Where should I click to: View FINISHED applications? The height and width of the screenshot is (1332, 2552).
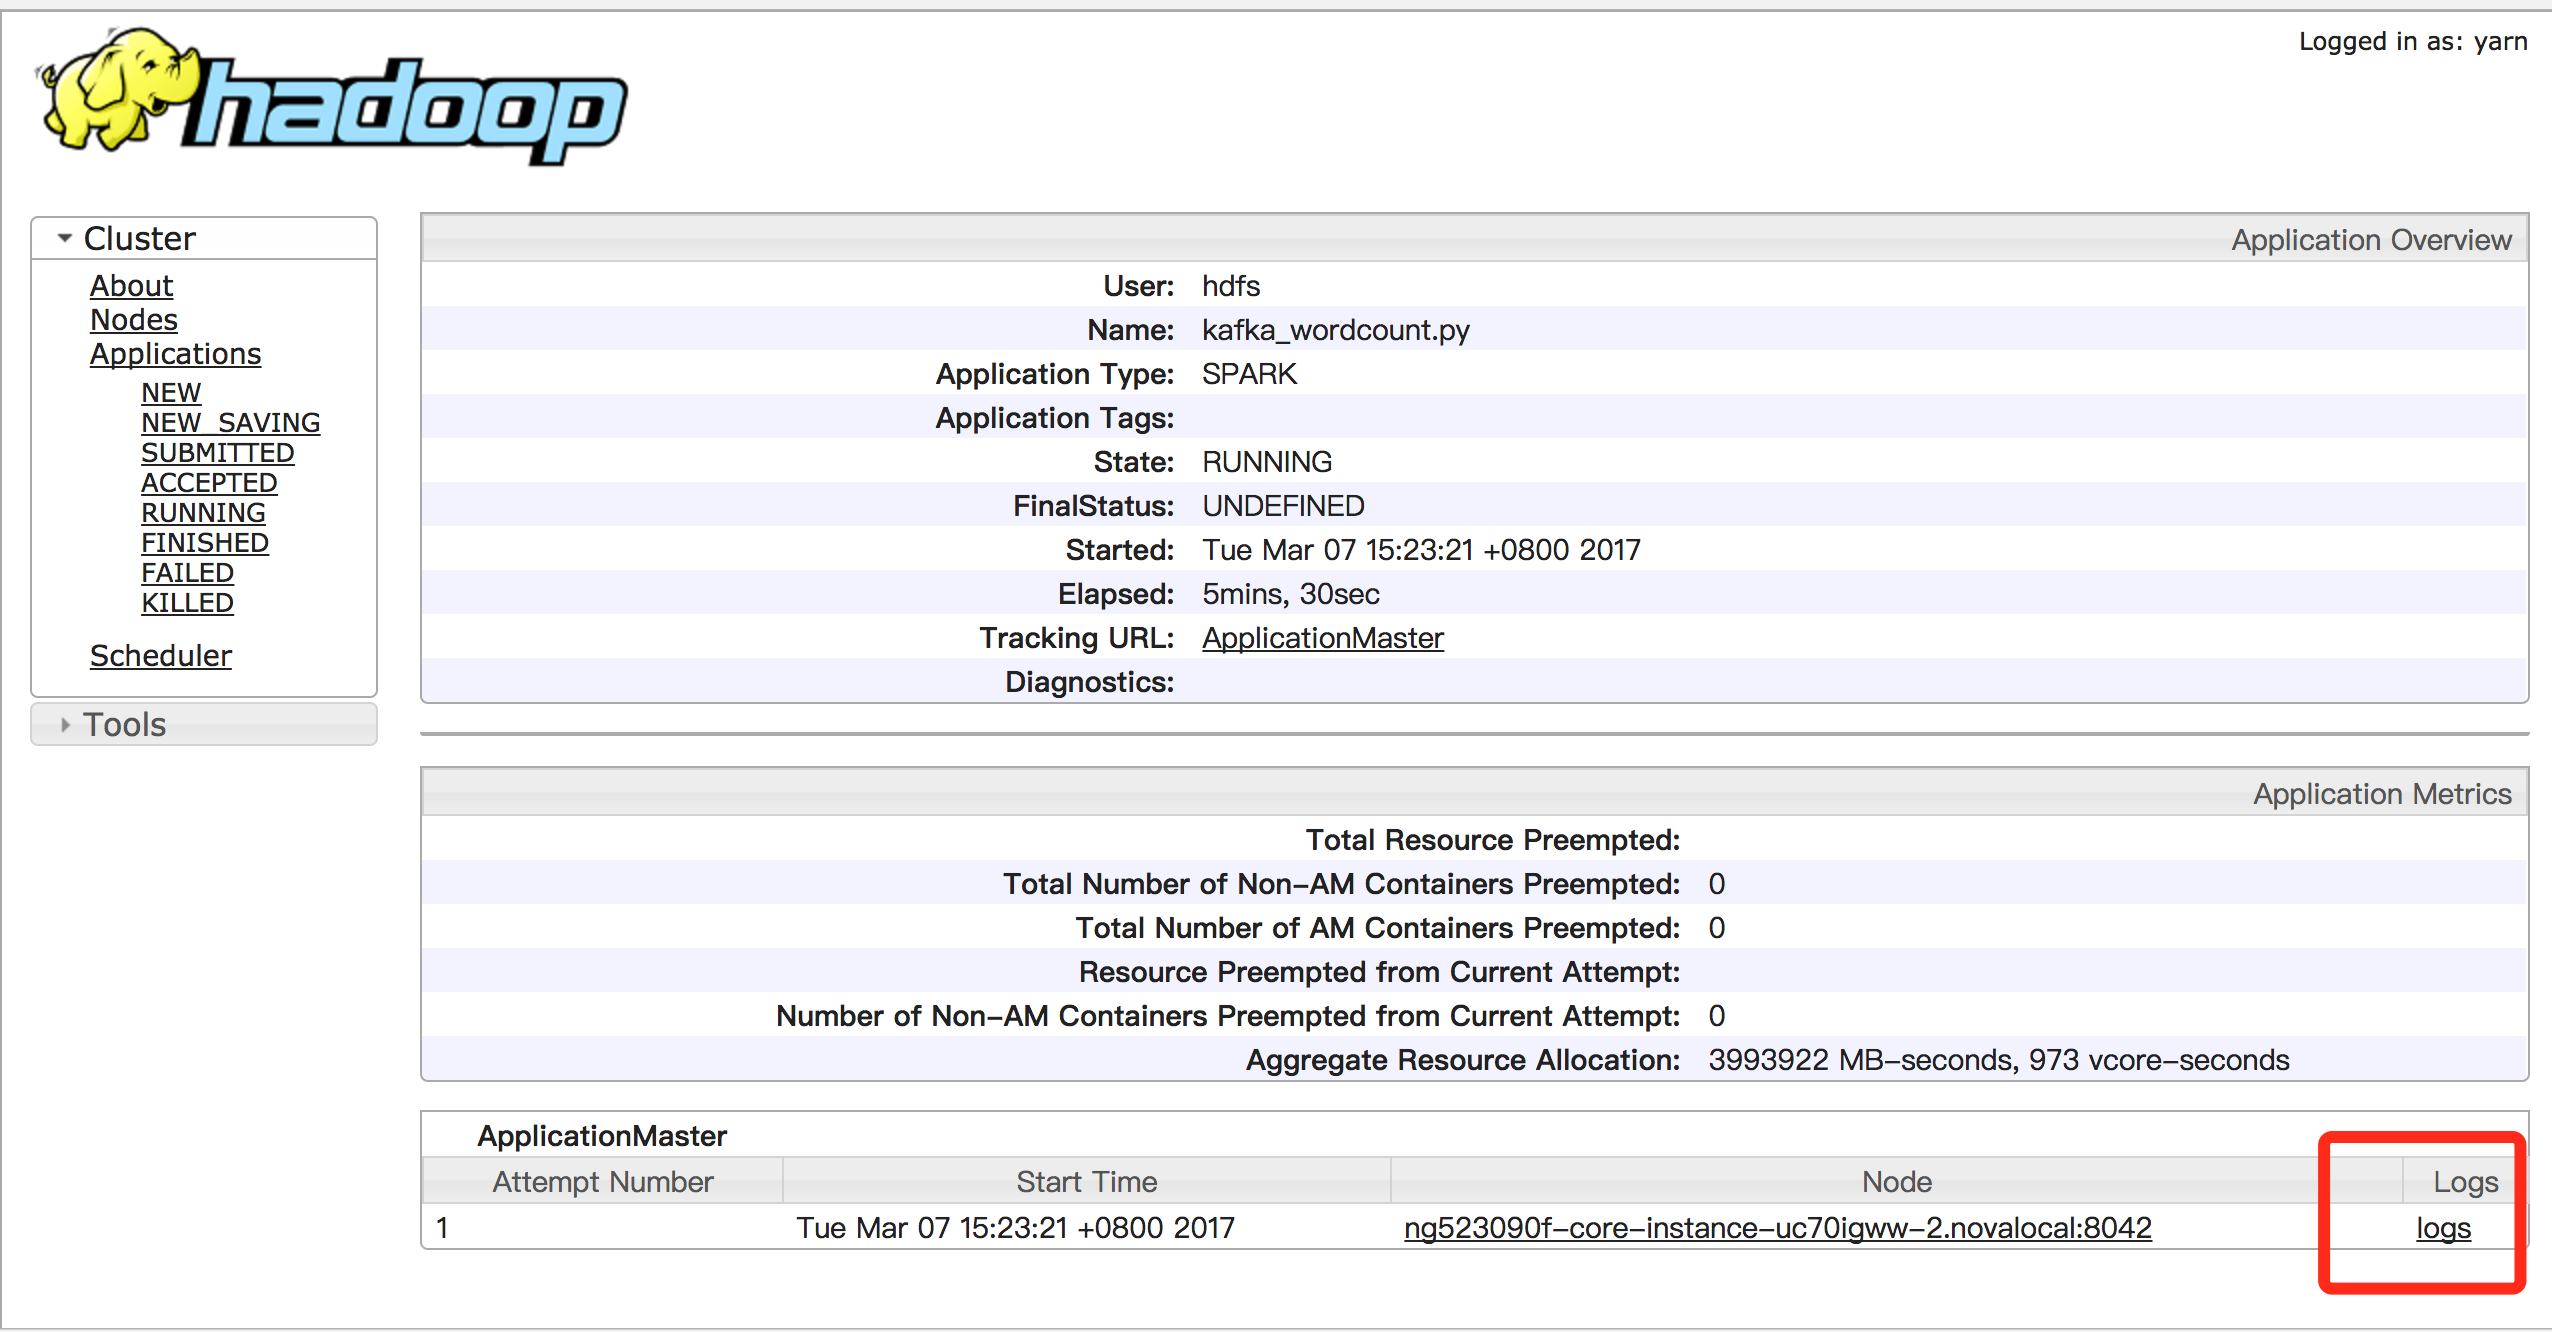(205, 543)
